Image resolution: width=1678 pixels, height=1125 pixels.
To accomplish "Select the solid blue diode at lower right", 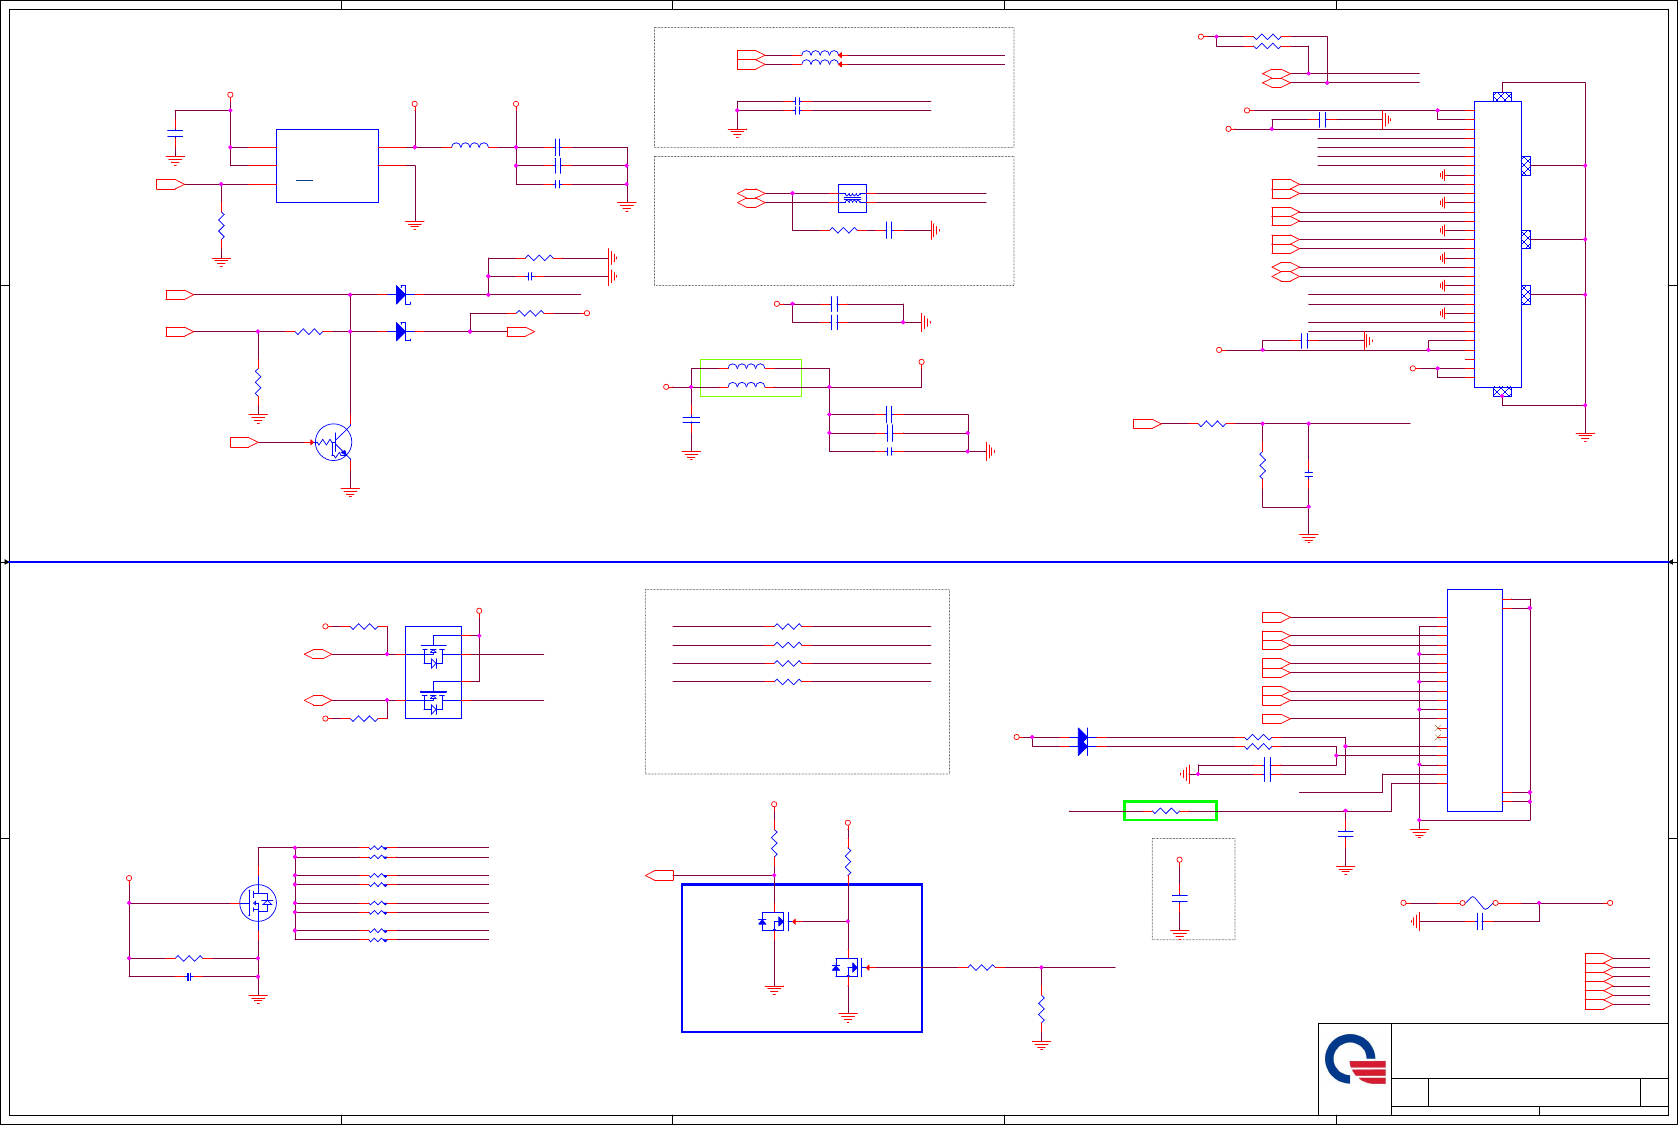I will pos(1083,742).
